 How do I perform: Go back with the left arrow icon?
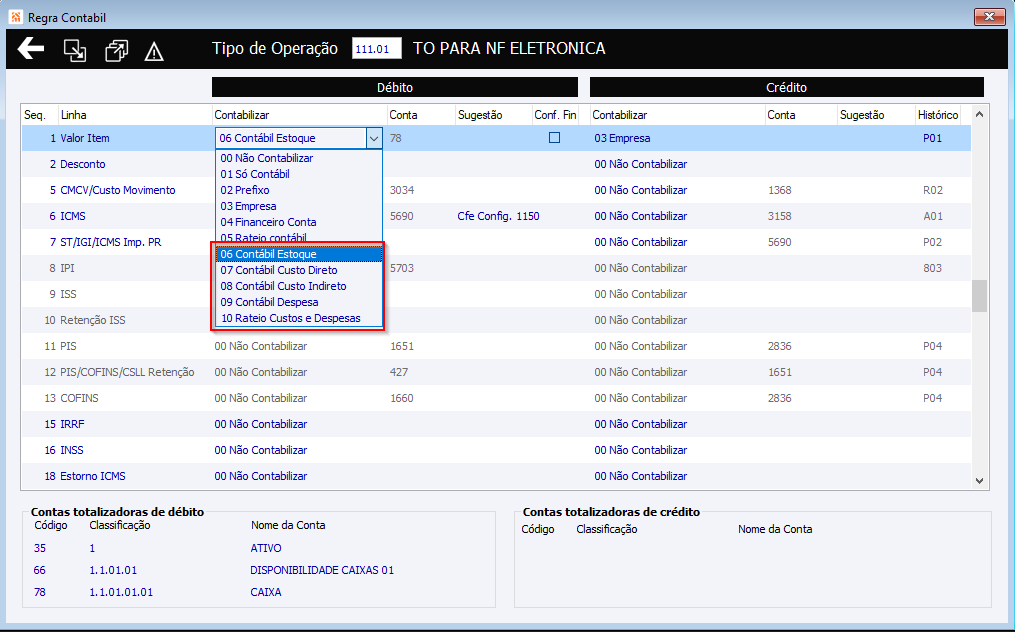[30, 49]
